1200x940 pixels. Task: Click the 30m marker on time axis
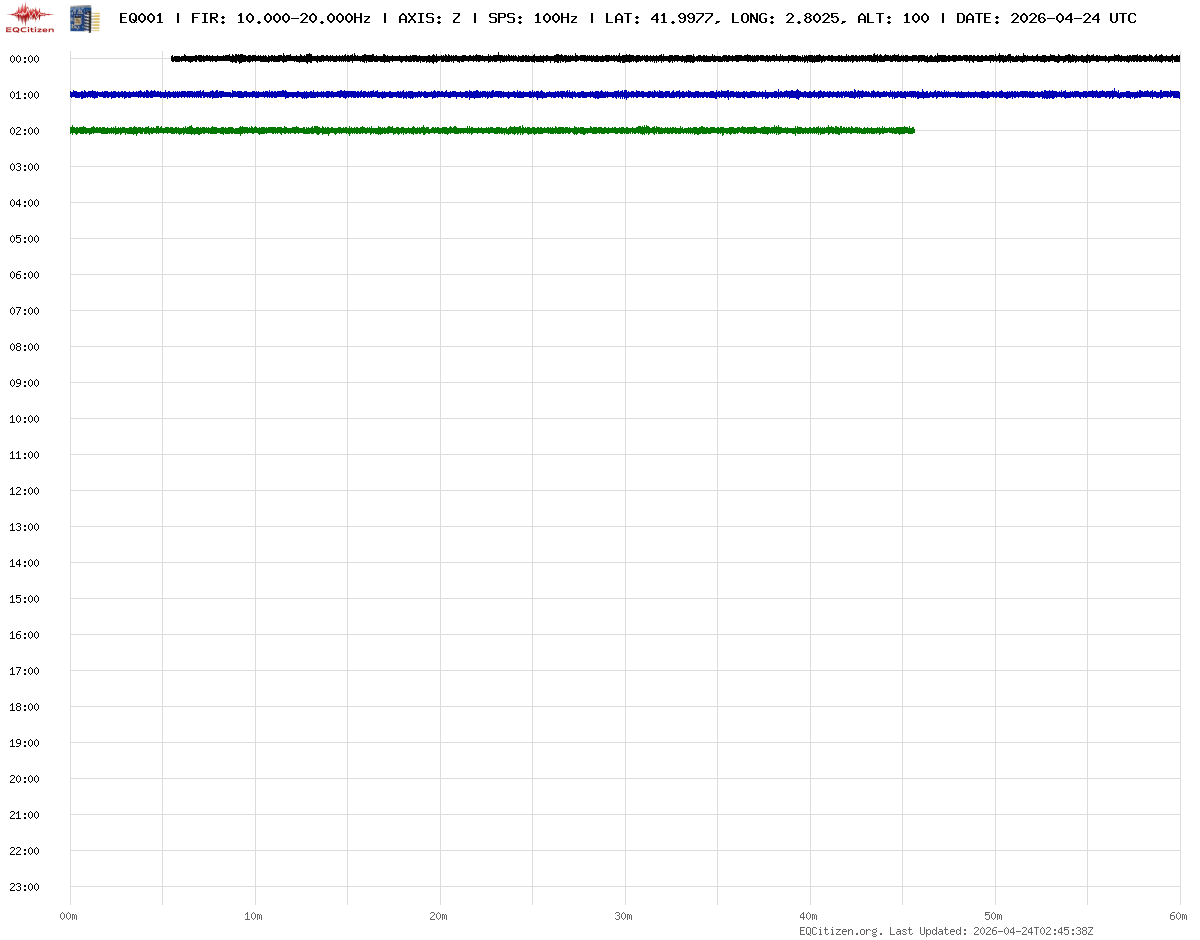pyautogui.click(x=624, y=916)
